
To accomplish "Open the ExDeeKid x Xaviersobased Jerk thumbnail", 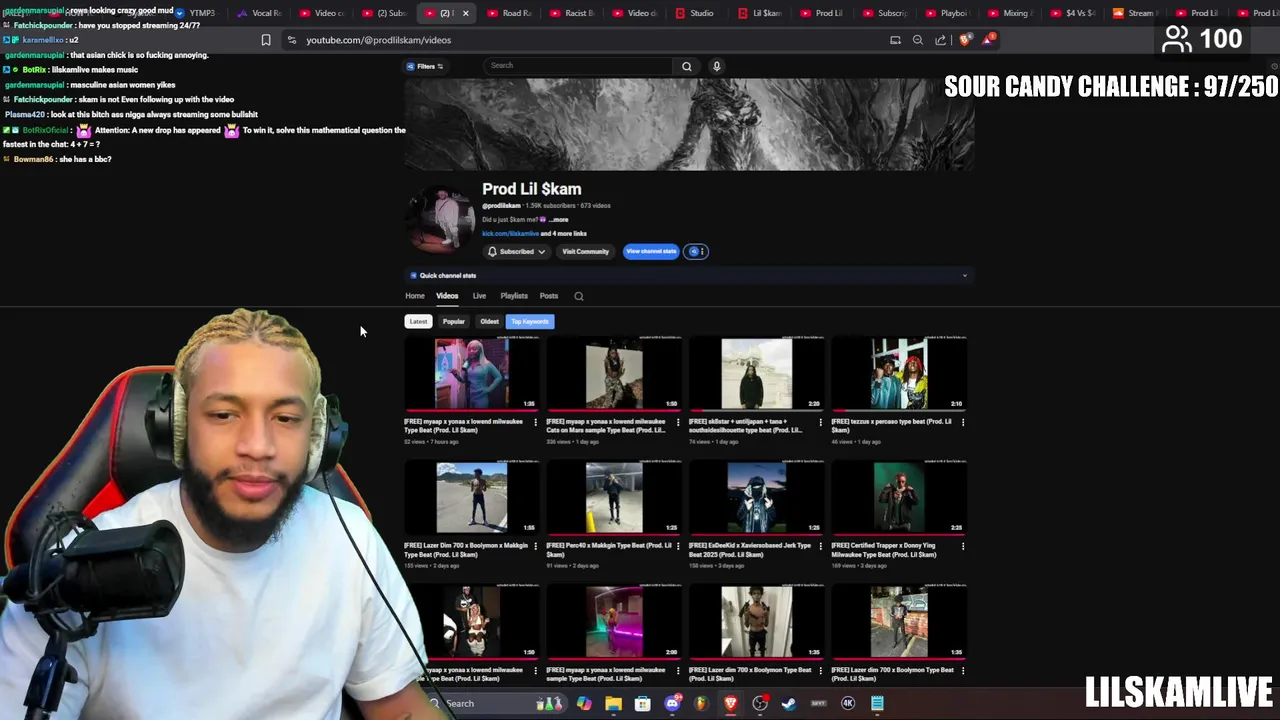I will (x=756, y=497).
